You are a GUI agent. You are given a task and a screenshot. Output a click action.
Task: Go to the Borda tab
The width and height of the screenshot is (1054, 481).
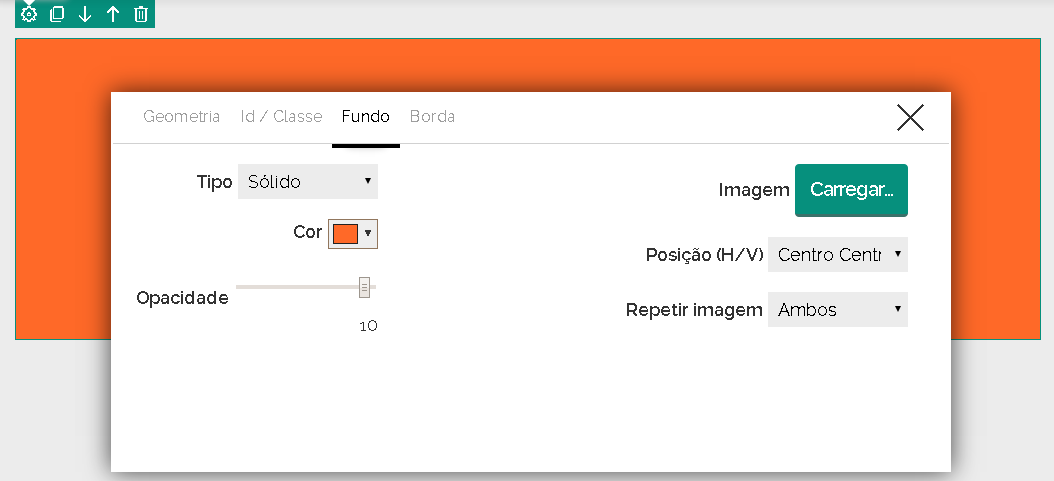click(432, 117)
